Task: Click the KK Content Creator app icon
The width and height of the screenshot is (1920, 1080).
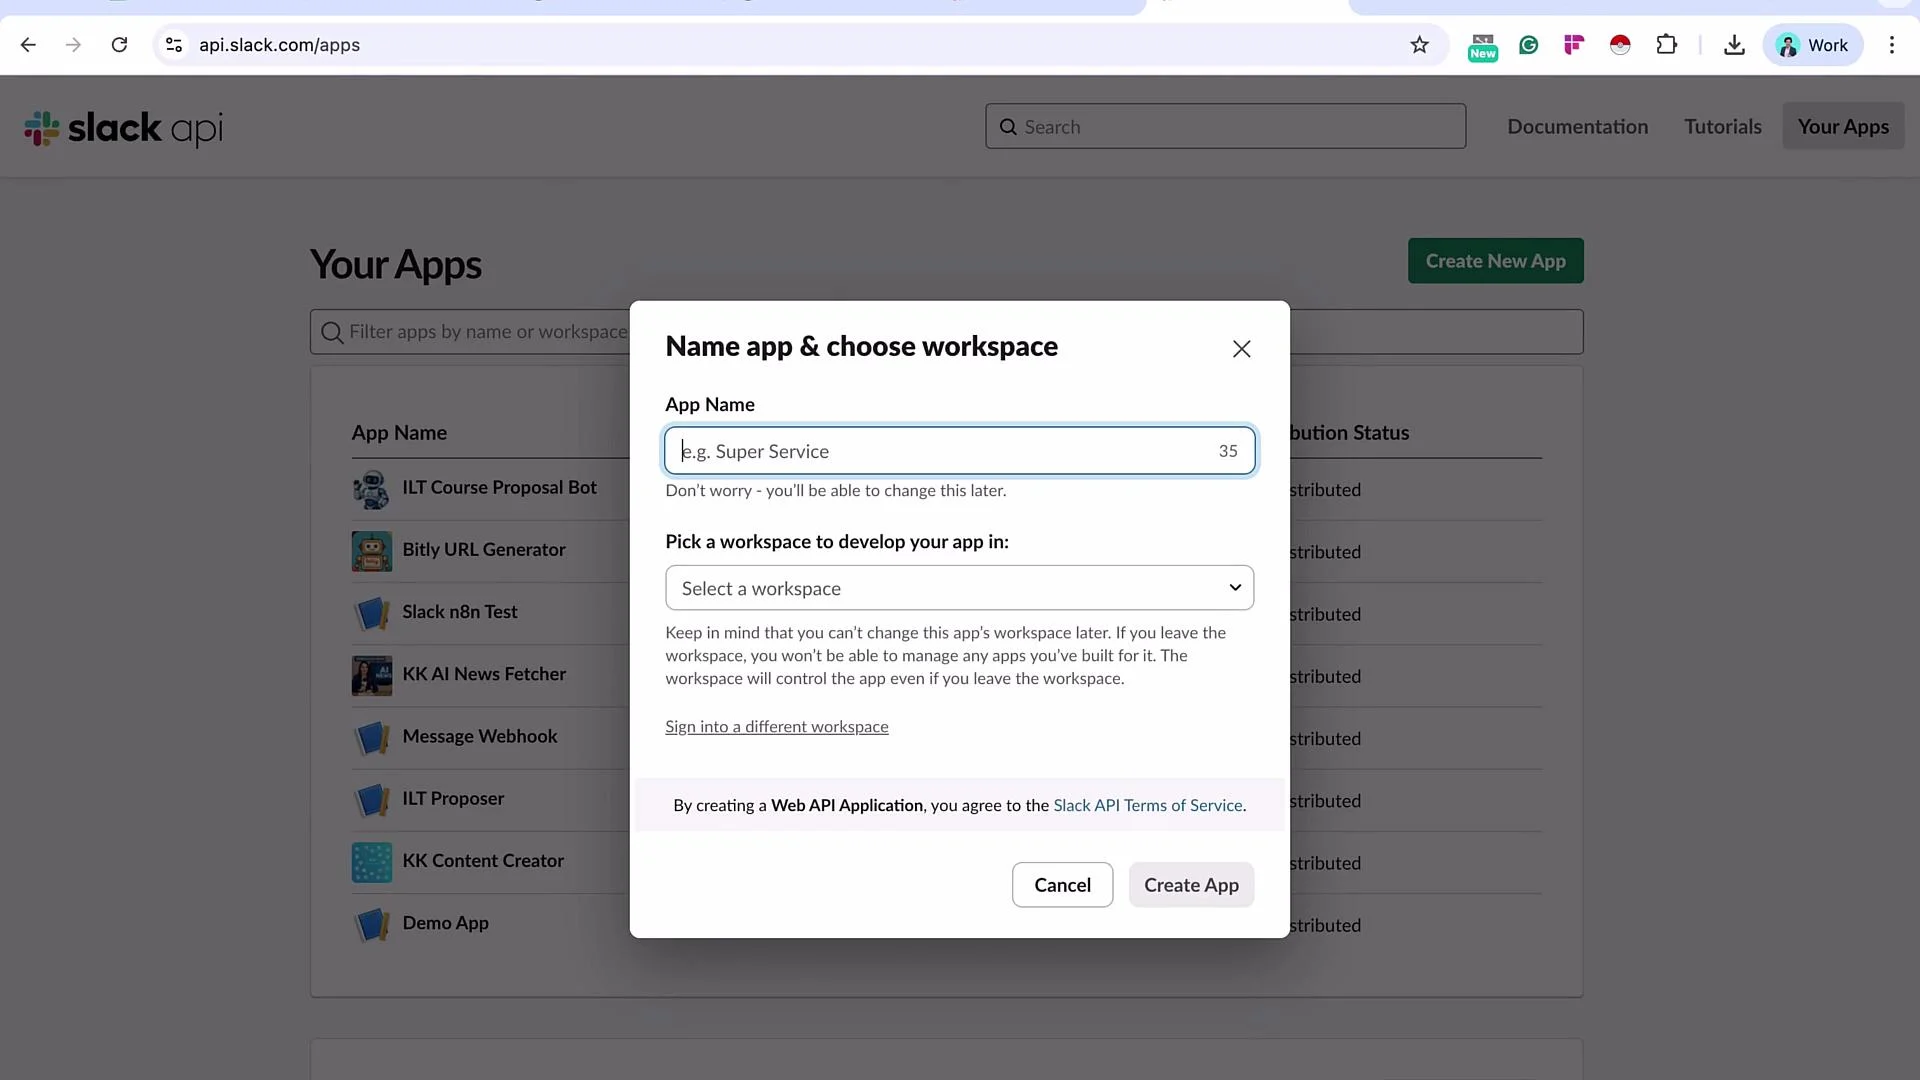Action: pos(372,862)
